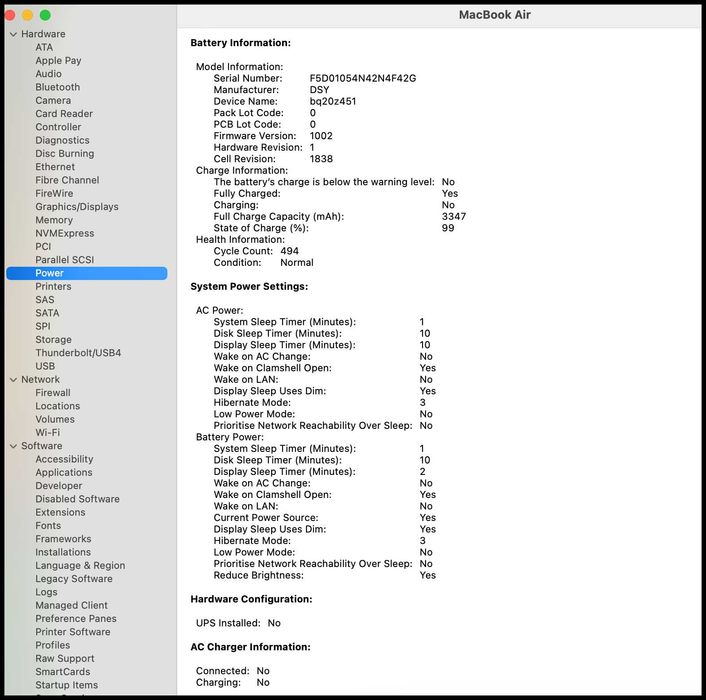Viewport: 706px width, 700px height.
Task: Collapse the Network section chevron
Action: pos(13,380)
